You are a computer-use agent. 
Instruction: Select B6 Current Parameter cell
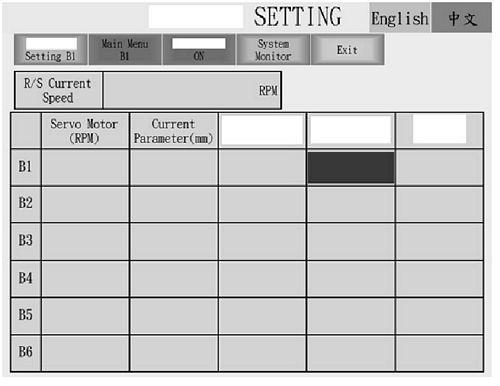click(x=174, y=353)
